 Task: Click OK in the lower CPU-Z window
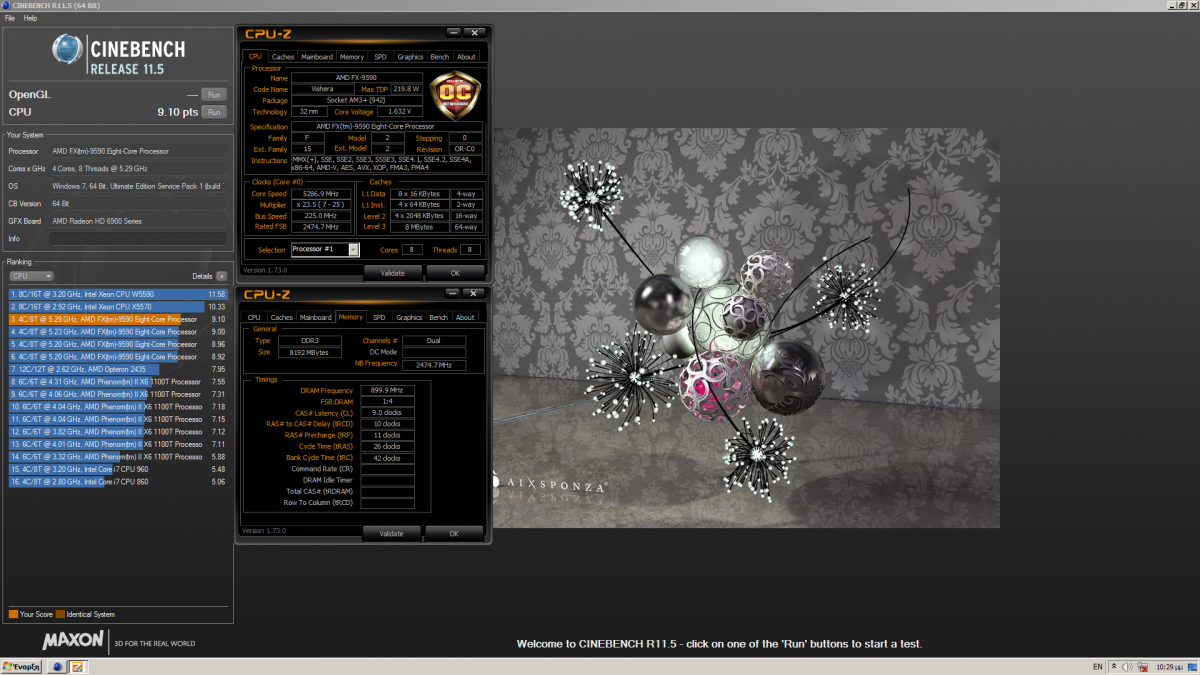454,533
